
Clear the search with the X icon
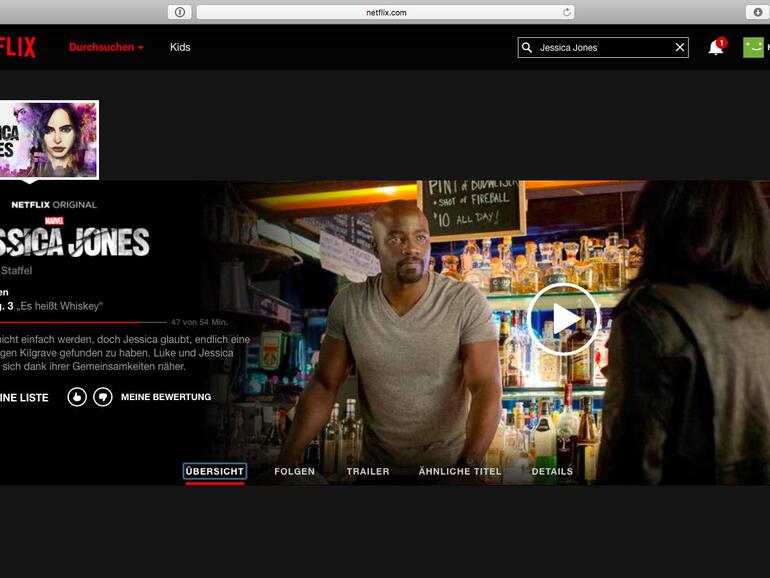coord(680,48)
